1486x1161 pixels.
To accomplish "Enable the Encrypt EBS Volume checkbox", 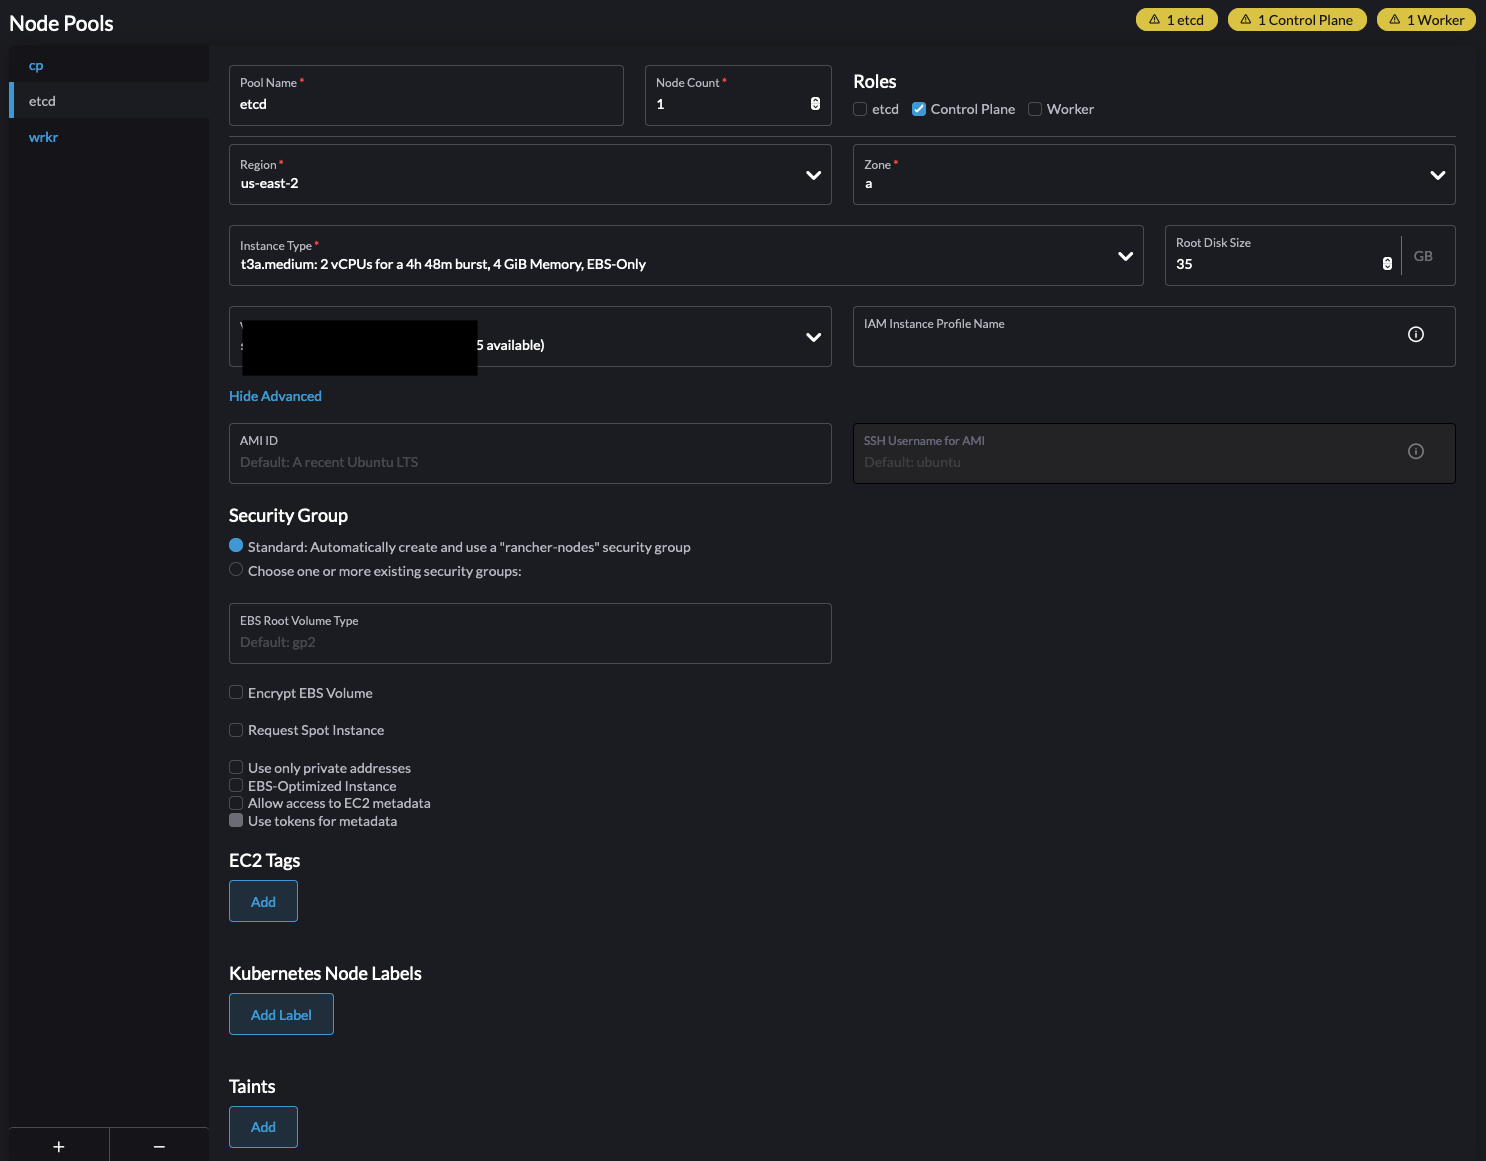I will (235, 691).
